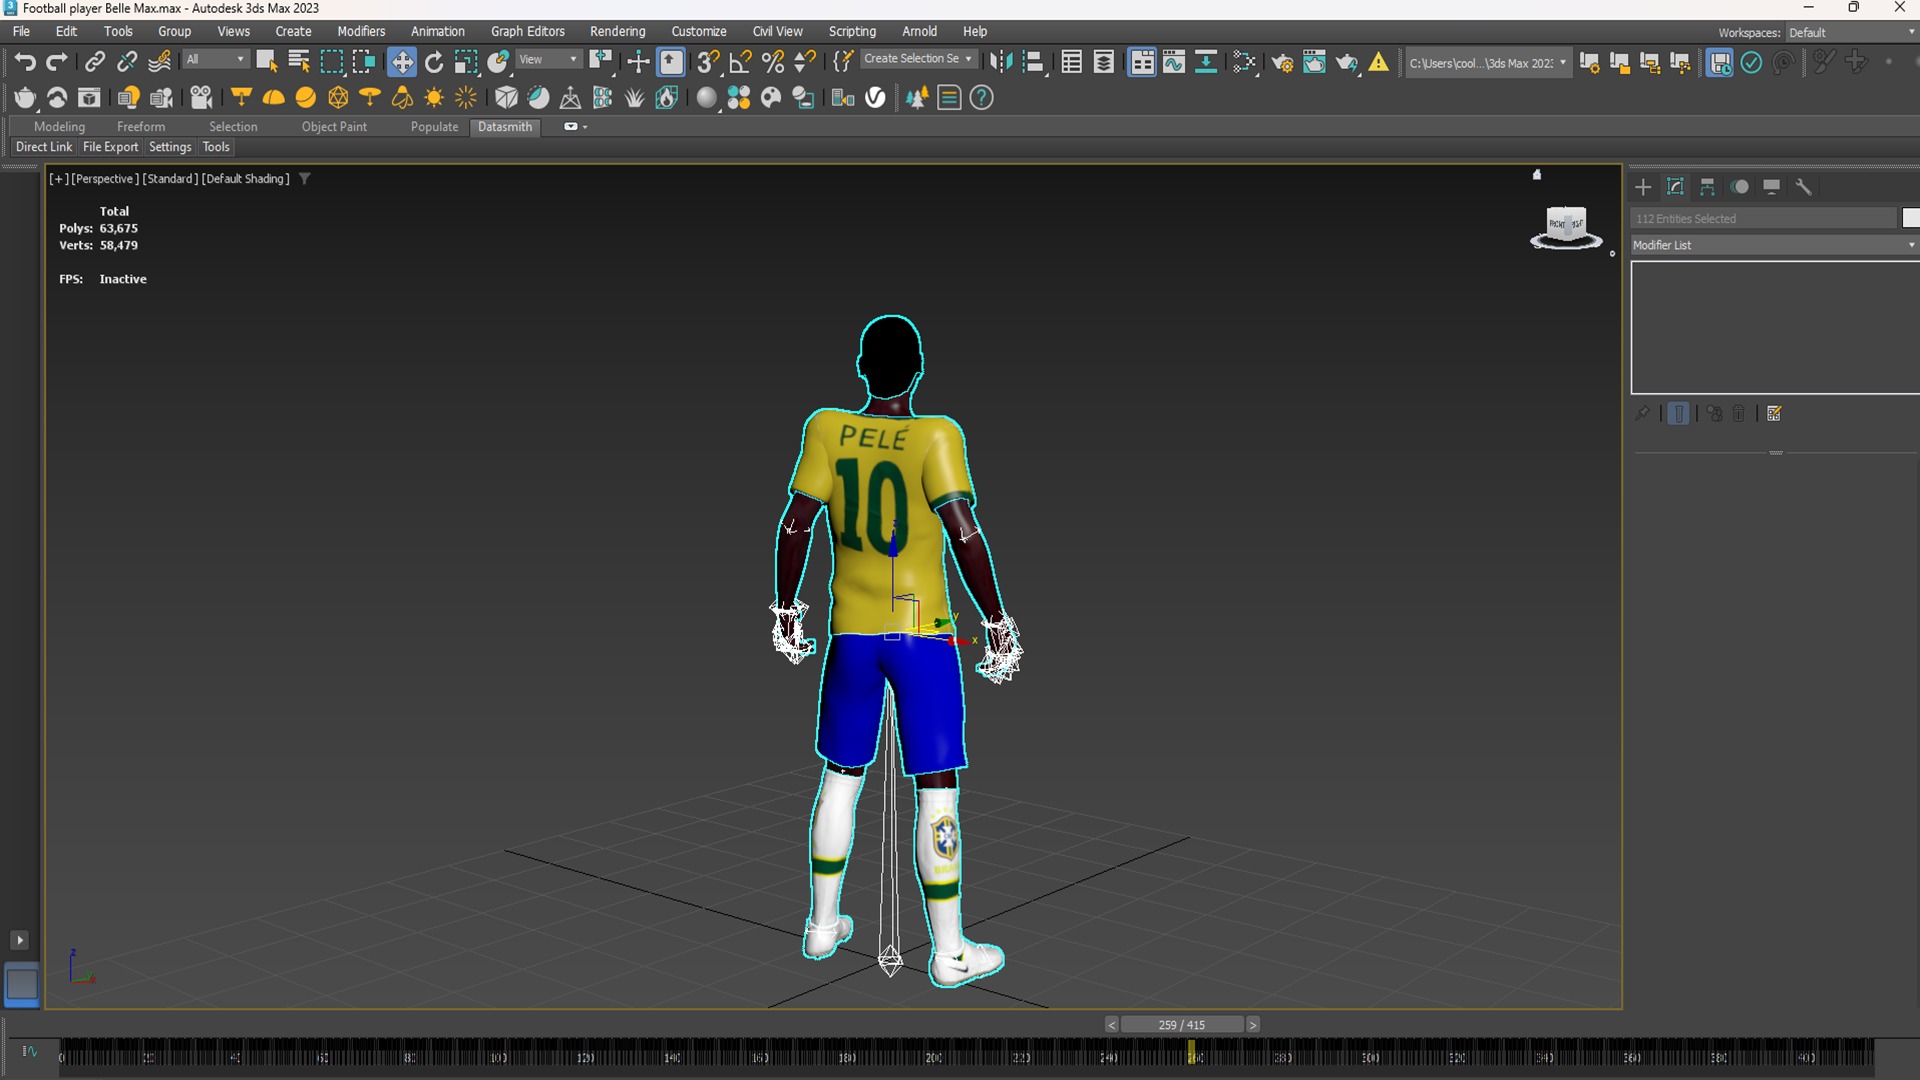1920x1080 pixels.
Task: Click the Select and Place tool
Action: tap(499, 62)
